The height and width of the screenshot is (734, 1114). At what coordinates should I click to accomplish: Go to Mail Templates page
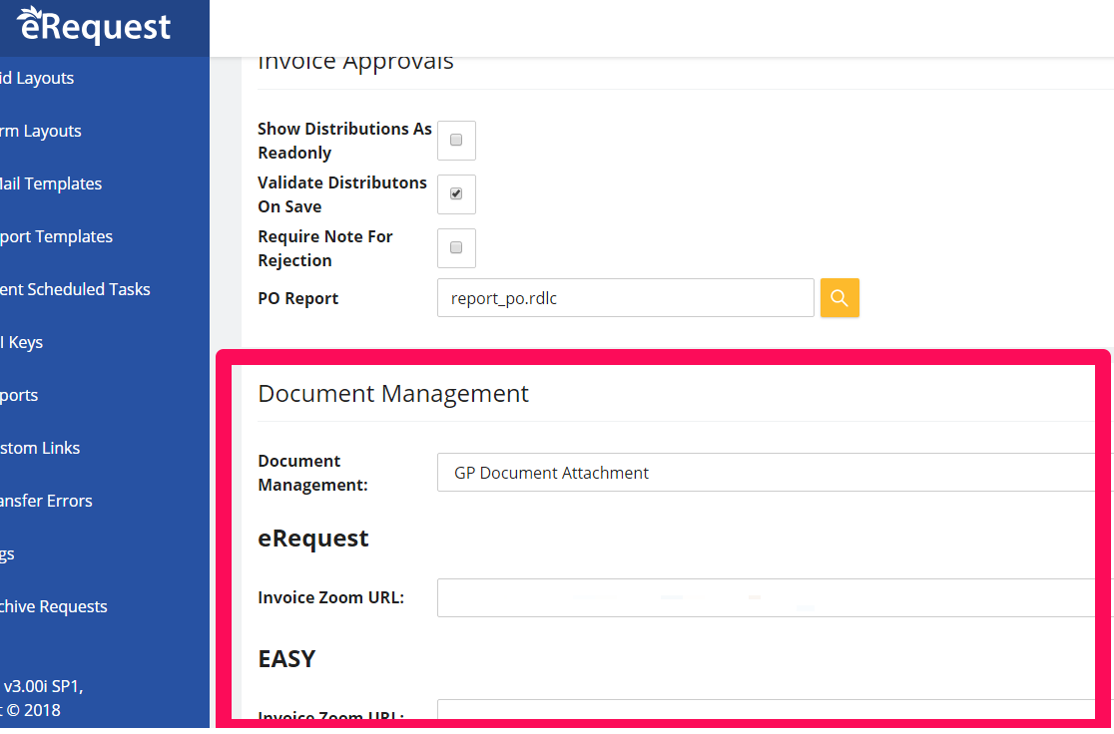pos(51,184)
